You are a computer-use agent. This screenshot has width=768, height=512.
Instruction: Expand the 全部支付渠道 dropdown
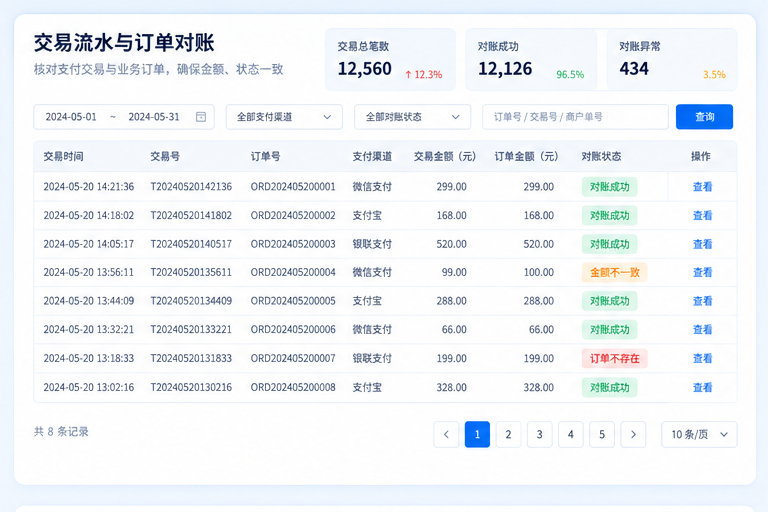[x=284, y=117]
